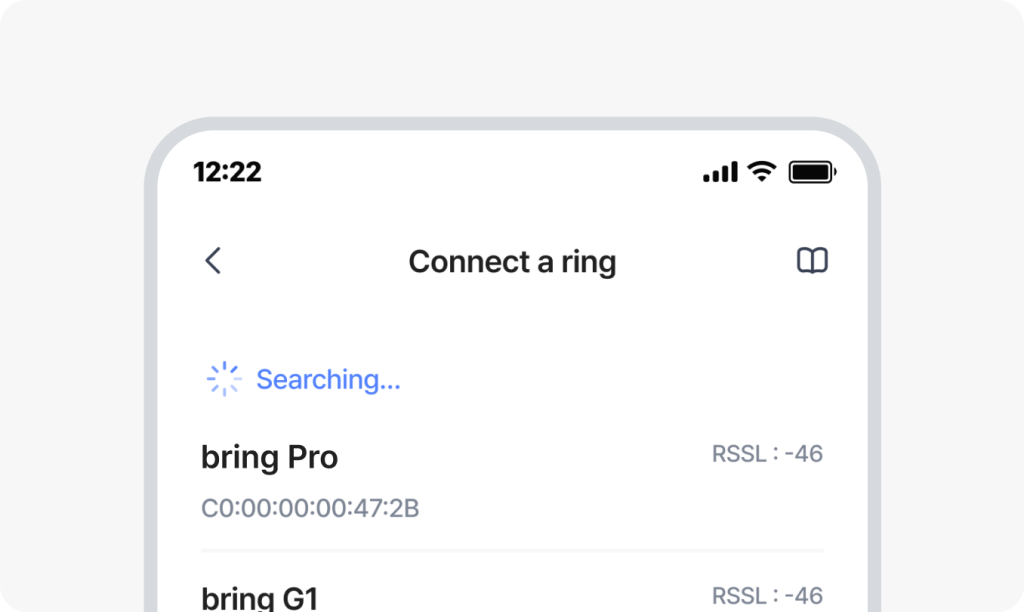
Task: Click the gray background above the phone
Action: (x=512, y=60)
